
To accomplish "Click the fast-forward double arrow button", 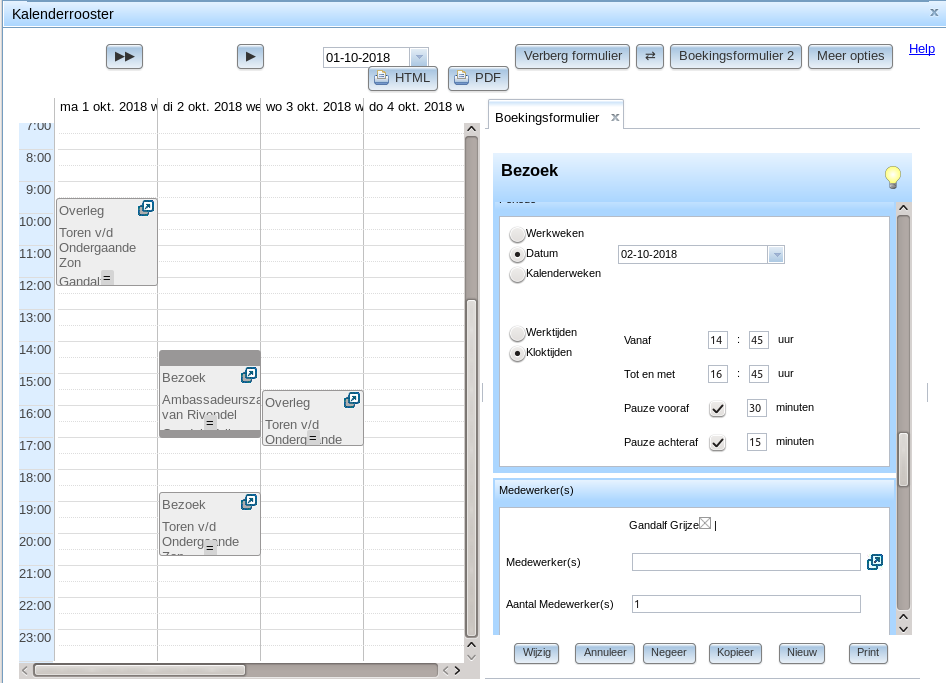I will coord(124,57).
